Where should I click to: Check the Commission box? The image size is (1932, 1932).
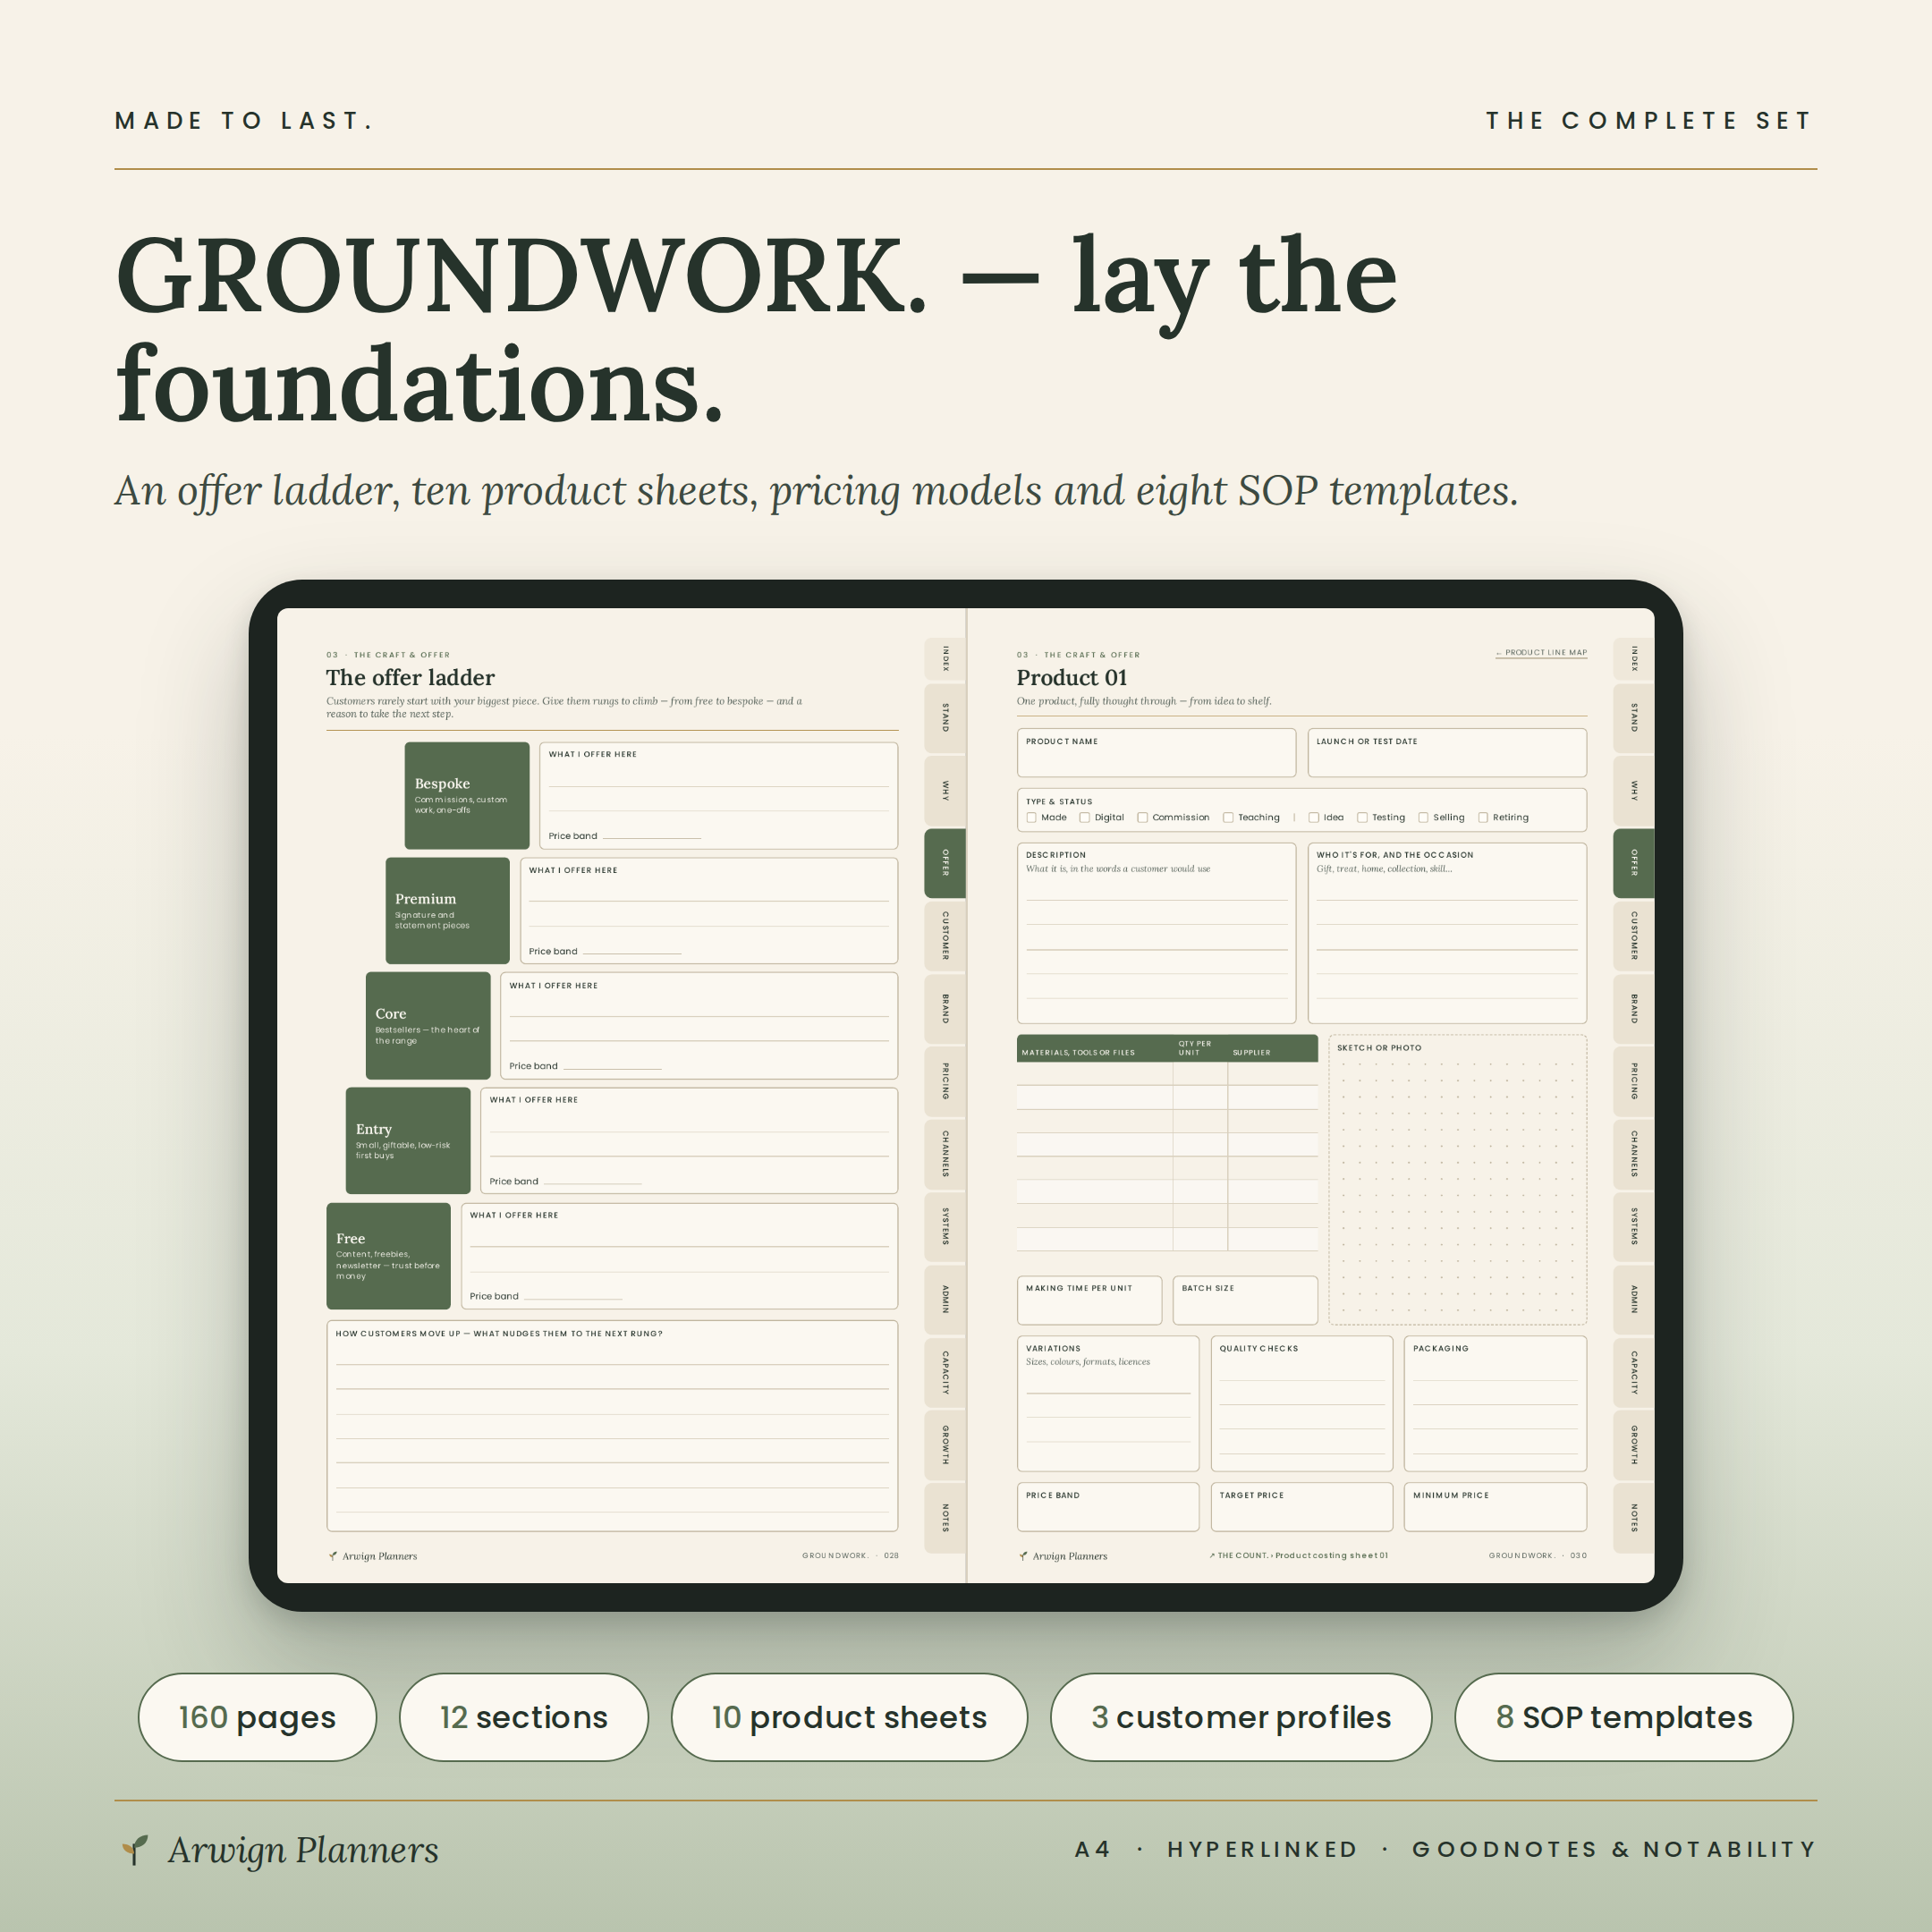click(1142, 818)
